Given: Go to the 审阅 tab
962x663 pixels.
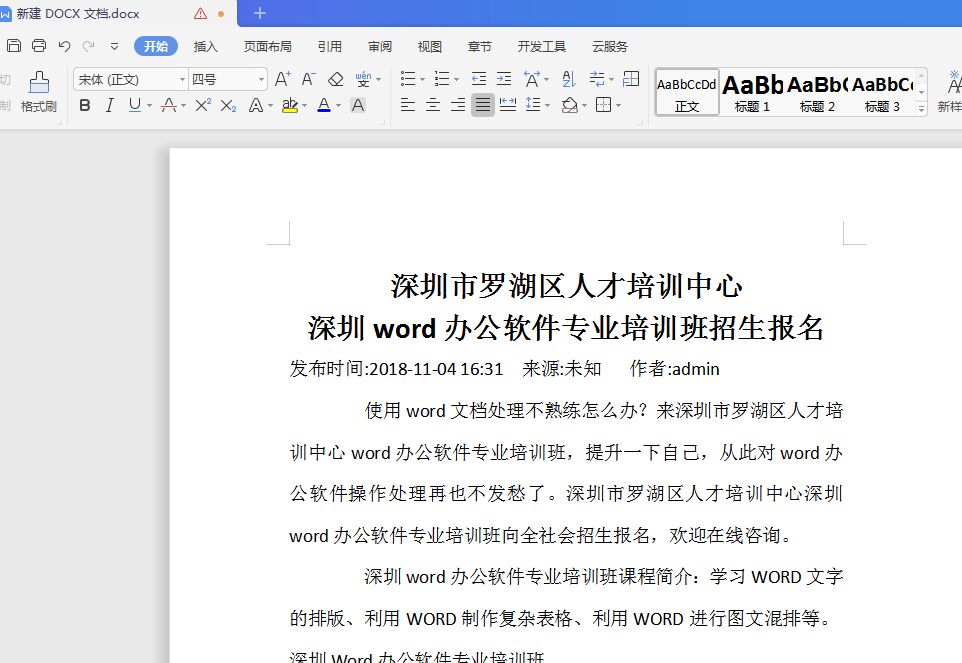Looking at the screenshot, I should [x=380, y=47].
